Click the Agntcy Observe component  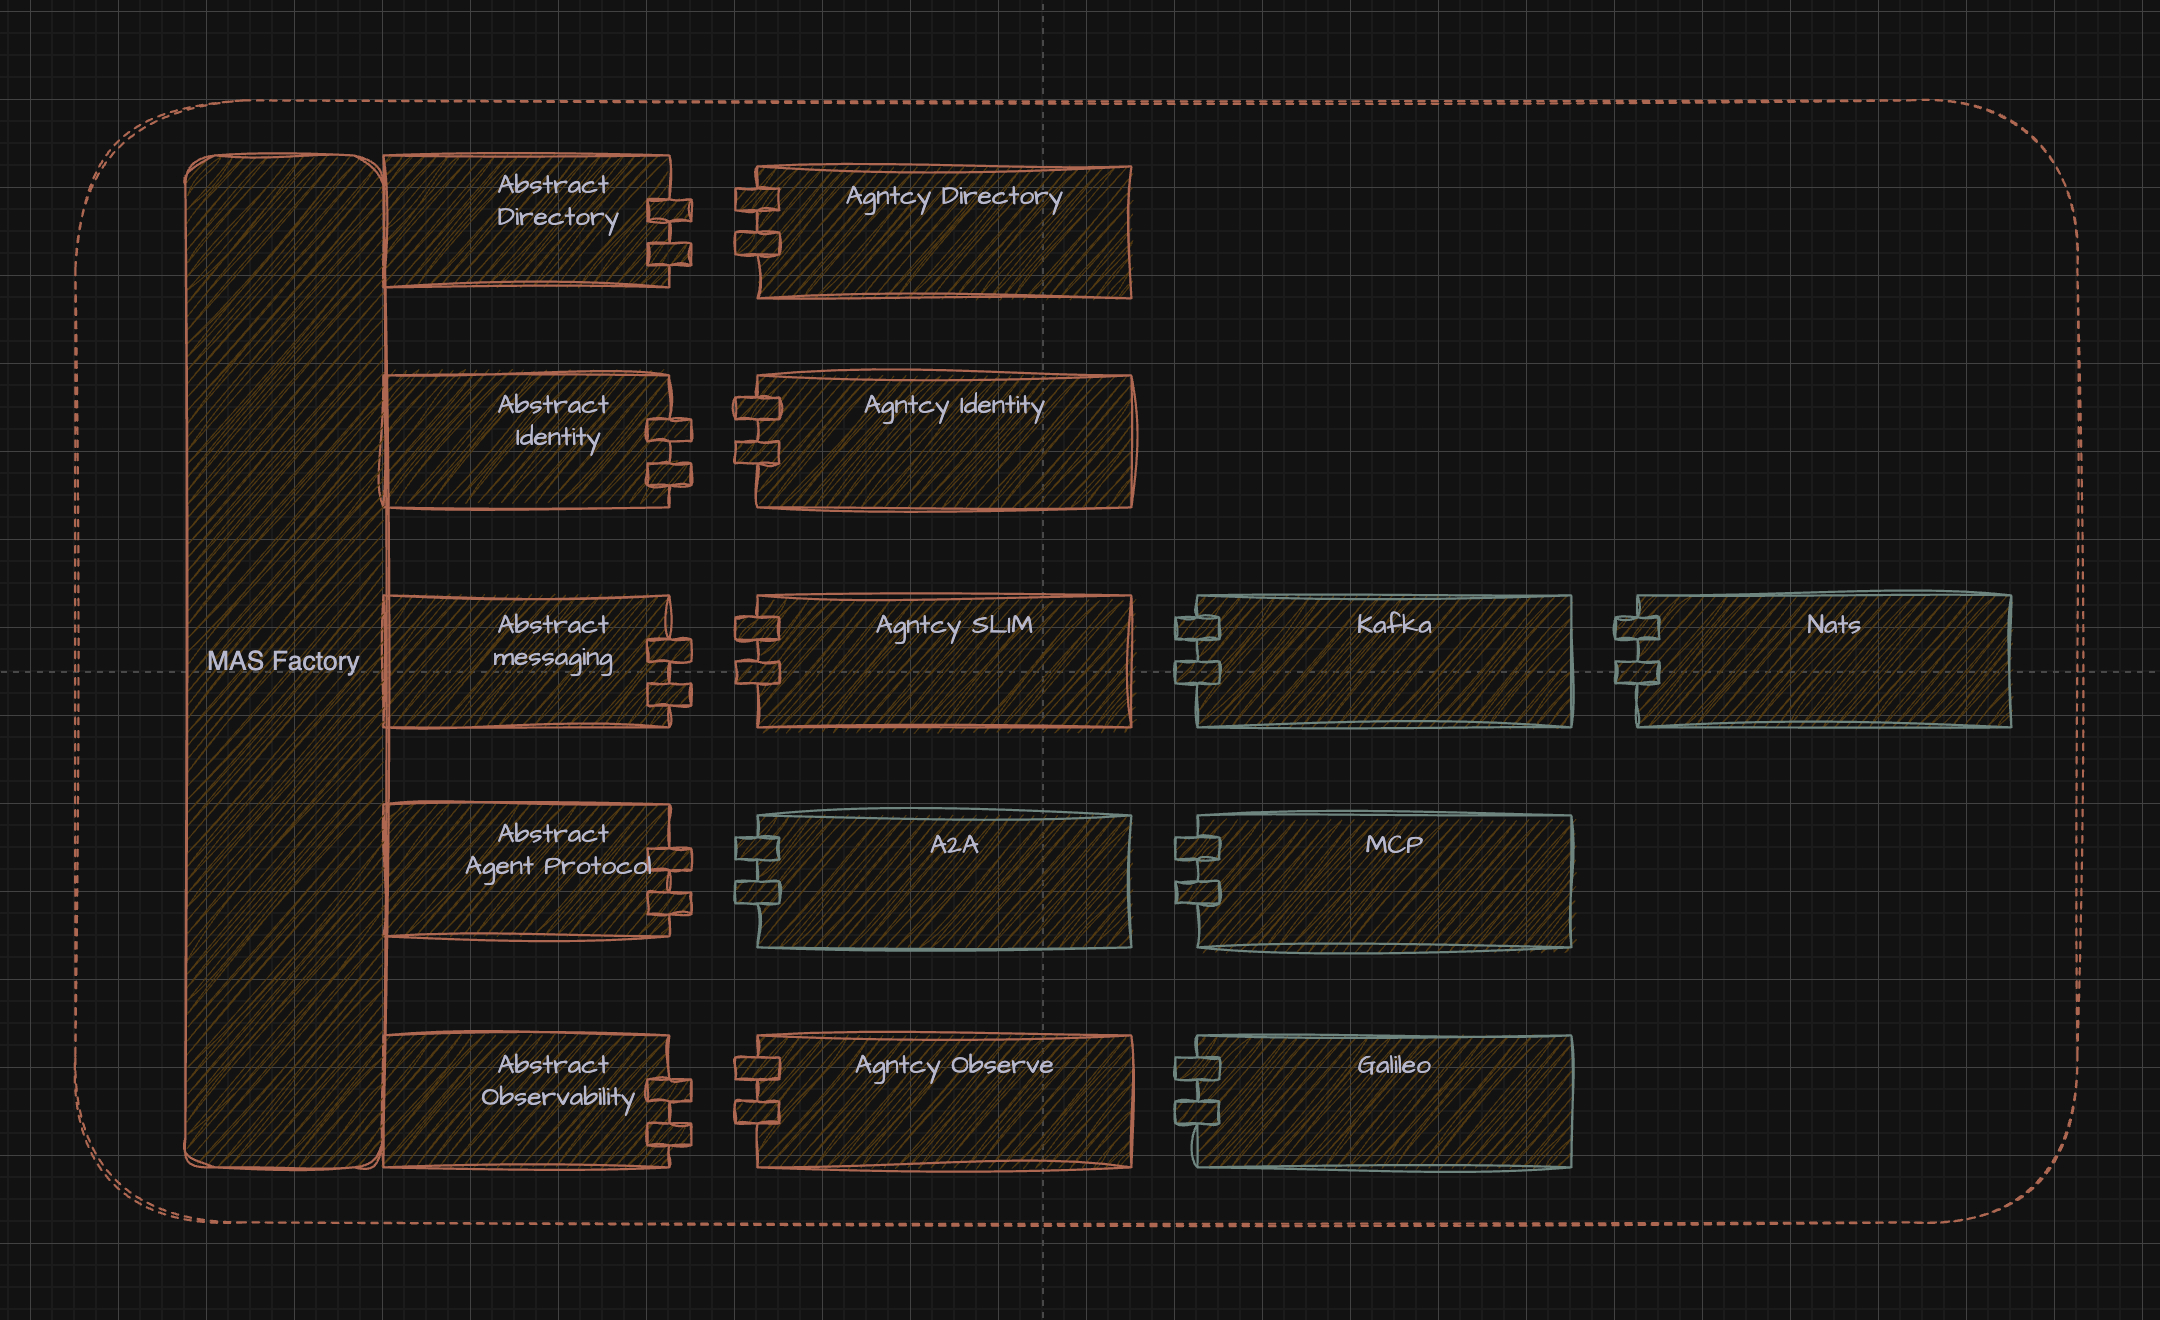coord(934,1101)
